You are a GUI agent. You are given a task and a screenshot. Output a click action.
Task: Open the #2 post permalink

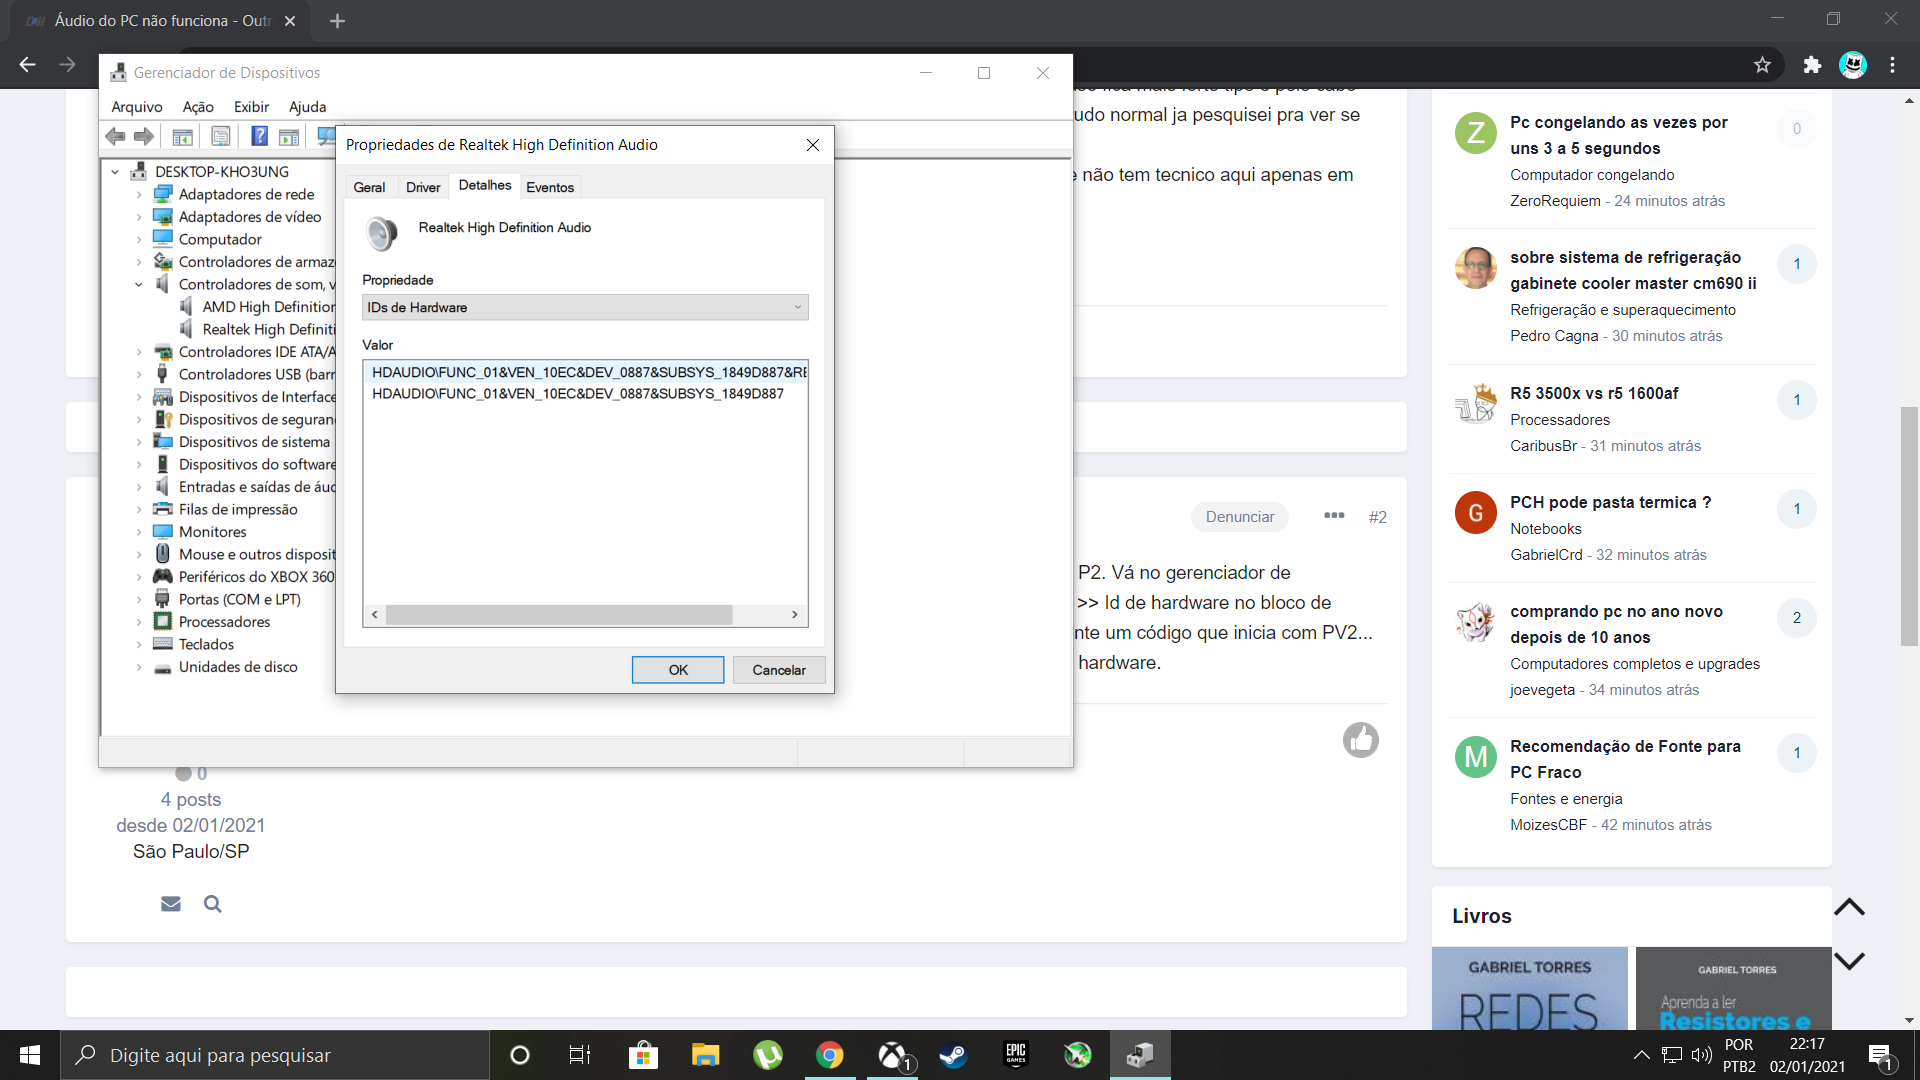coord(1377,517)
